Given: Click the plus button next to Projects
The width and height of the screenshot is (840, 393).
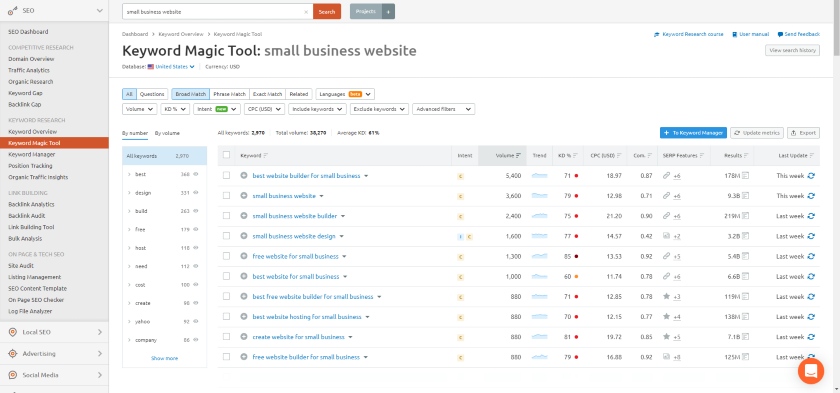Looking at the screenshot, I should pyautogui.click(x=389, y=11).
